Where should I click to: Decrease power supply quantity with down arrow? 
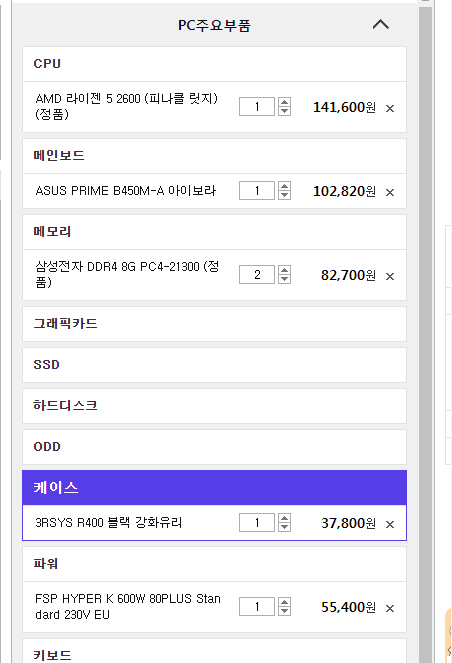click(x=285, y=611)
